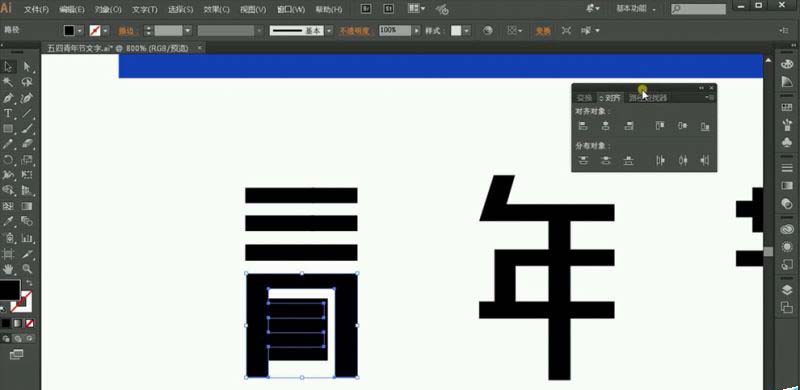The height and width of the screenshot is (390, 800).
Task: Swap fill and stroke colors
Action: click(x=29, y=282)
